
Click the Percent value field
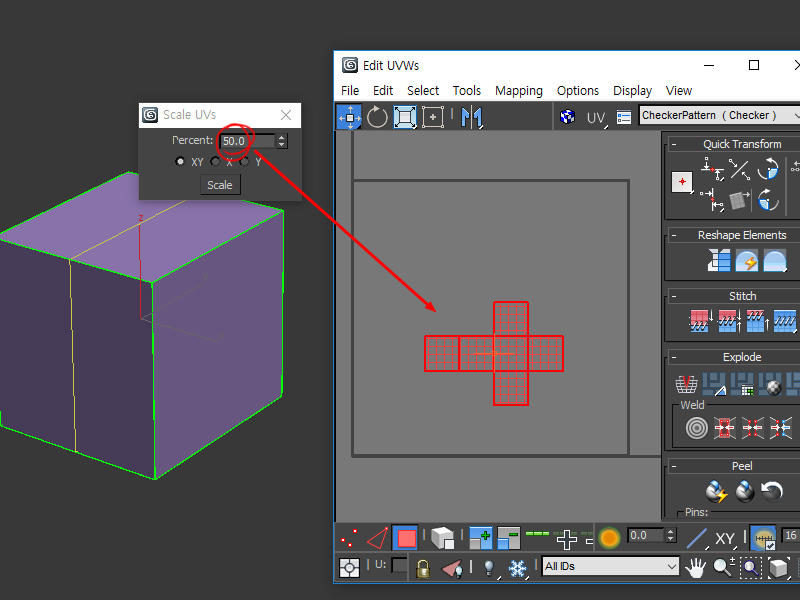[247, 141]
